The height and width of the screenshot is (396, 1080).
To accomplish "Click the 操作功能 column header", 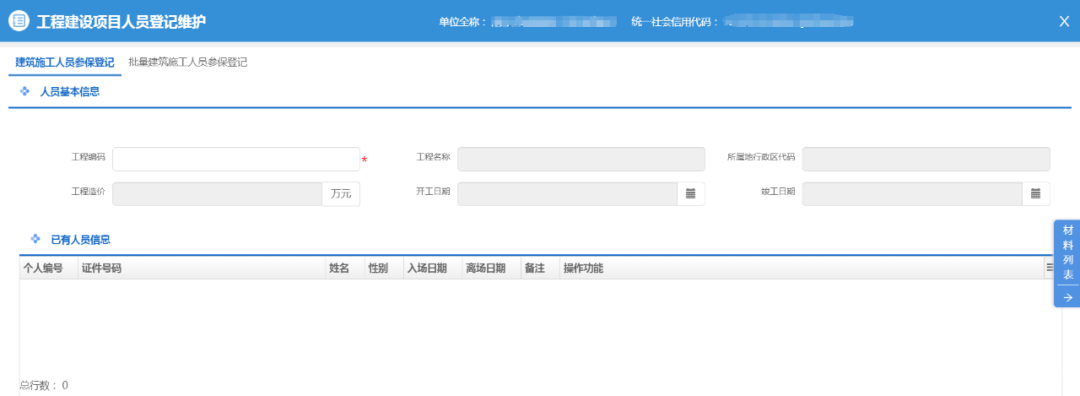I will (x=583, y=268).
